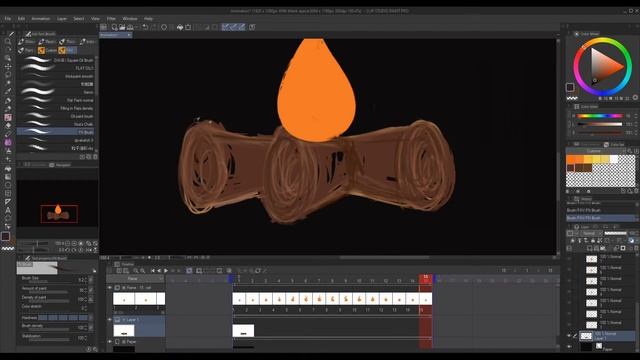Go to the first frame in timeline

click(153, 271)
